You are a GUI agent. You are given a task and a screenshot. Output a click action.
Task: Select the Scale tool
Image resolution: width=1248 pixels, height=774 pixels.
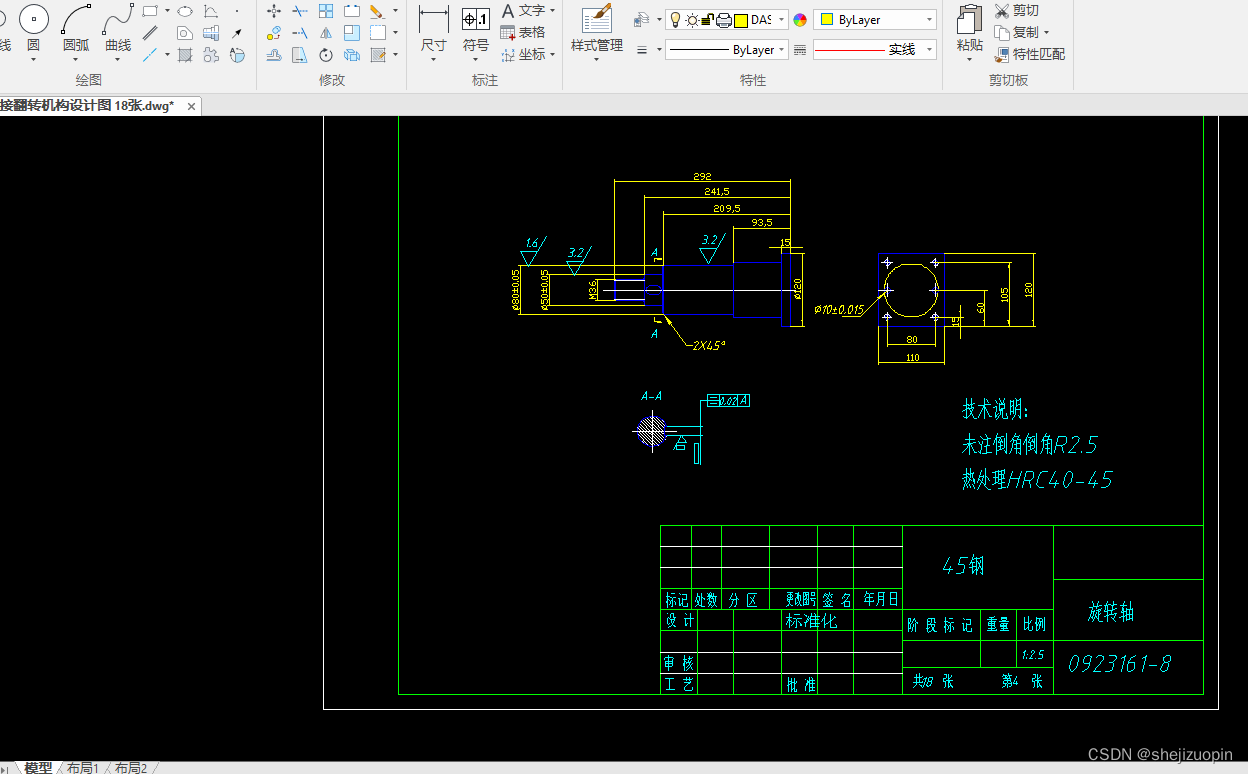pos(352,33)
